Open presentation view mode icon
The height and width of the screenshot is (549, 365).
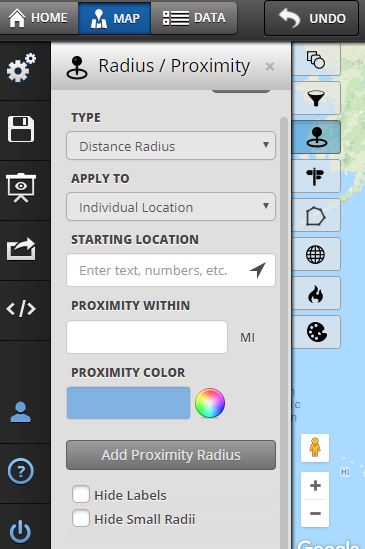(21, 188)
